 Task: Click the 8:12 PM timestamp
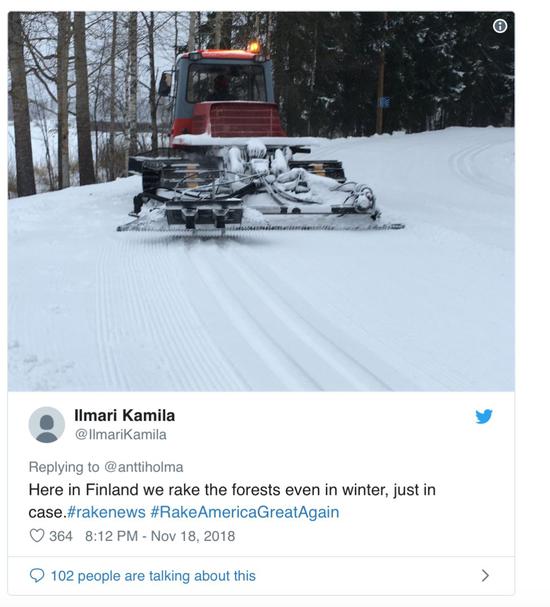coord(111,536)
